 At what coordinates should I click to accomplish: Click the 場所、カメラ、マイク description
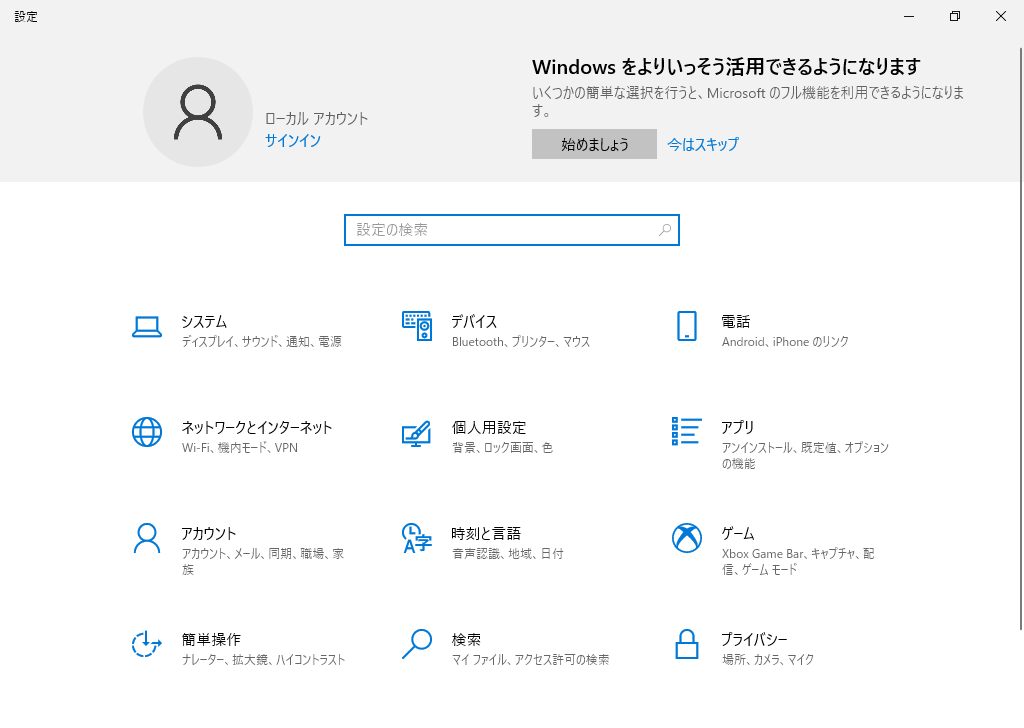click(768, 659)
